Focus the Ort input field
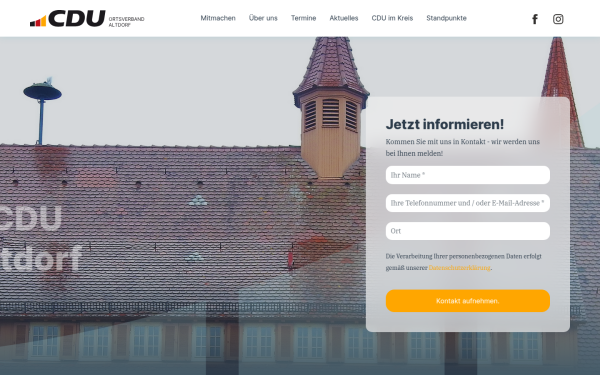The width and height of the screenshot is (600, 375). pyautogui.click(x=468, y=231)
